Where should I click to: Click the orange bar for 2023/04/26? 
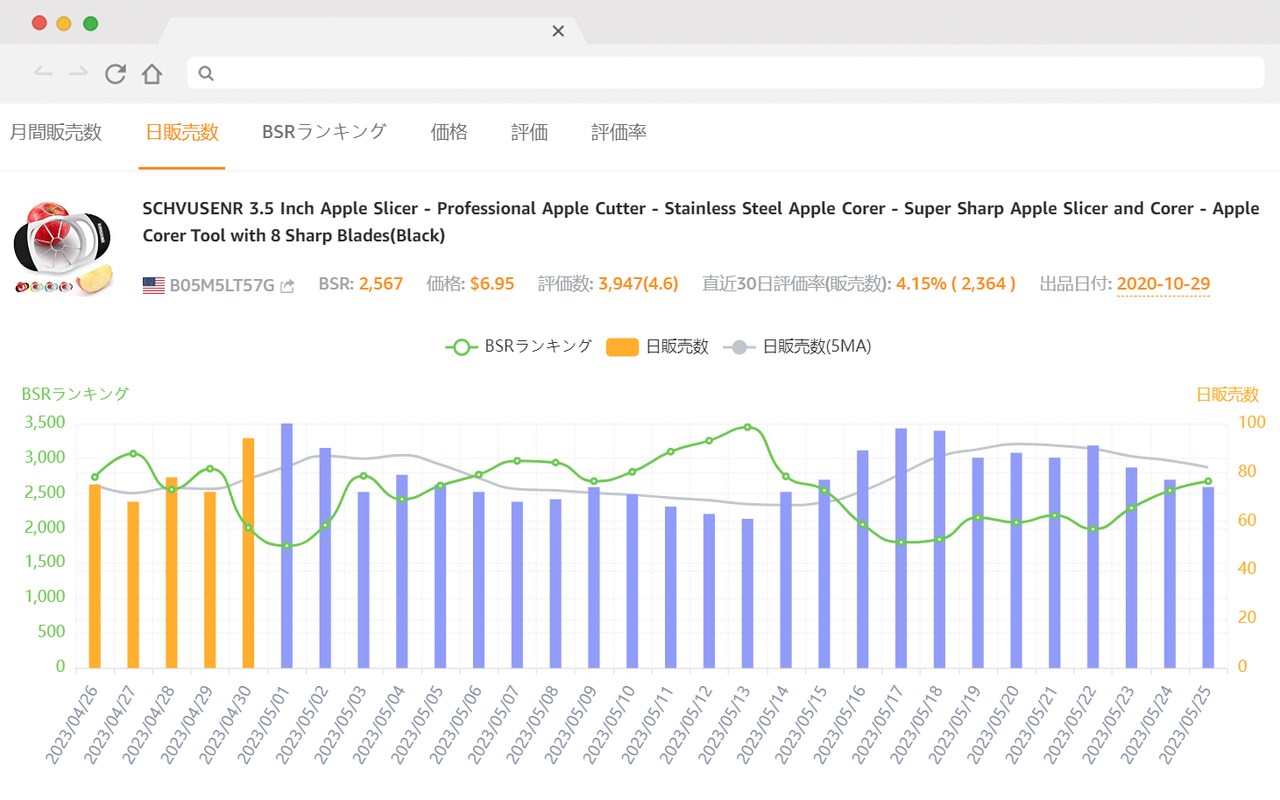pyautogui.click(x=95, y=576)
